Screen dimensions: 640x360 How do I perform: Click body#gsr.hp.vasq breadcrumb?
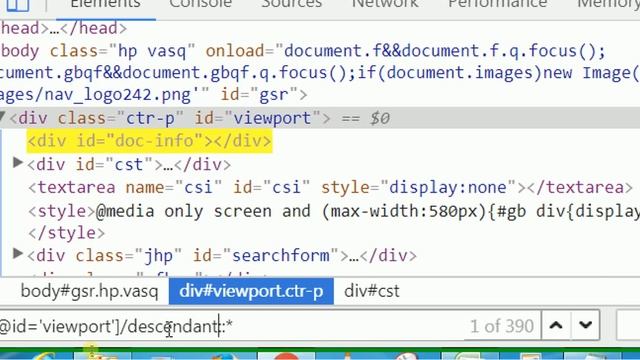[89, 291]
